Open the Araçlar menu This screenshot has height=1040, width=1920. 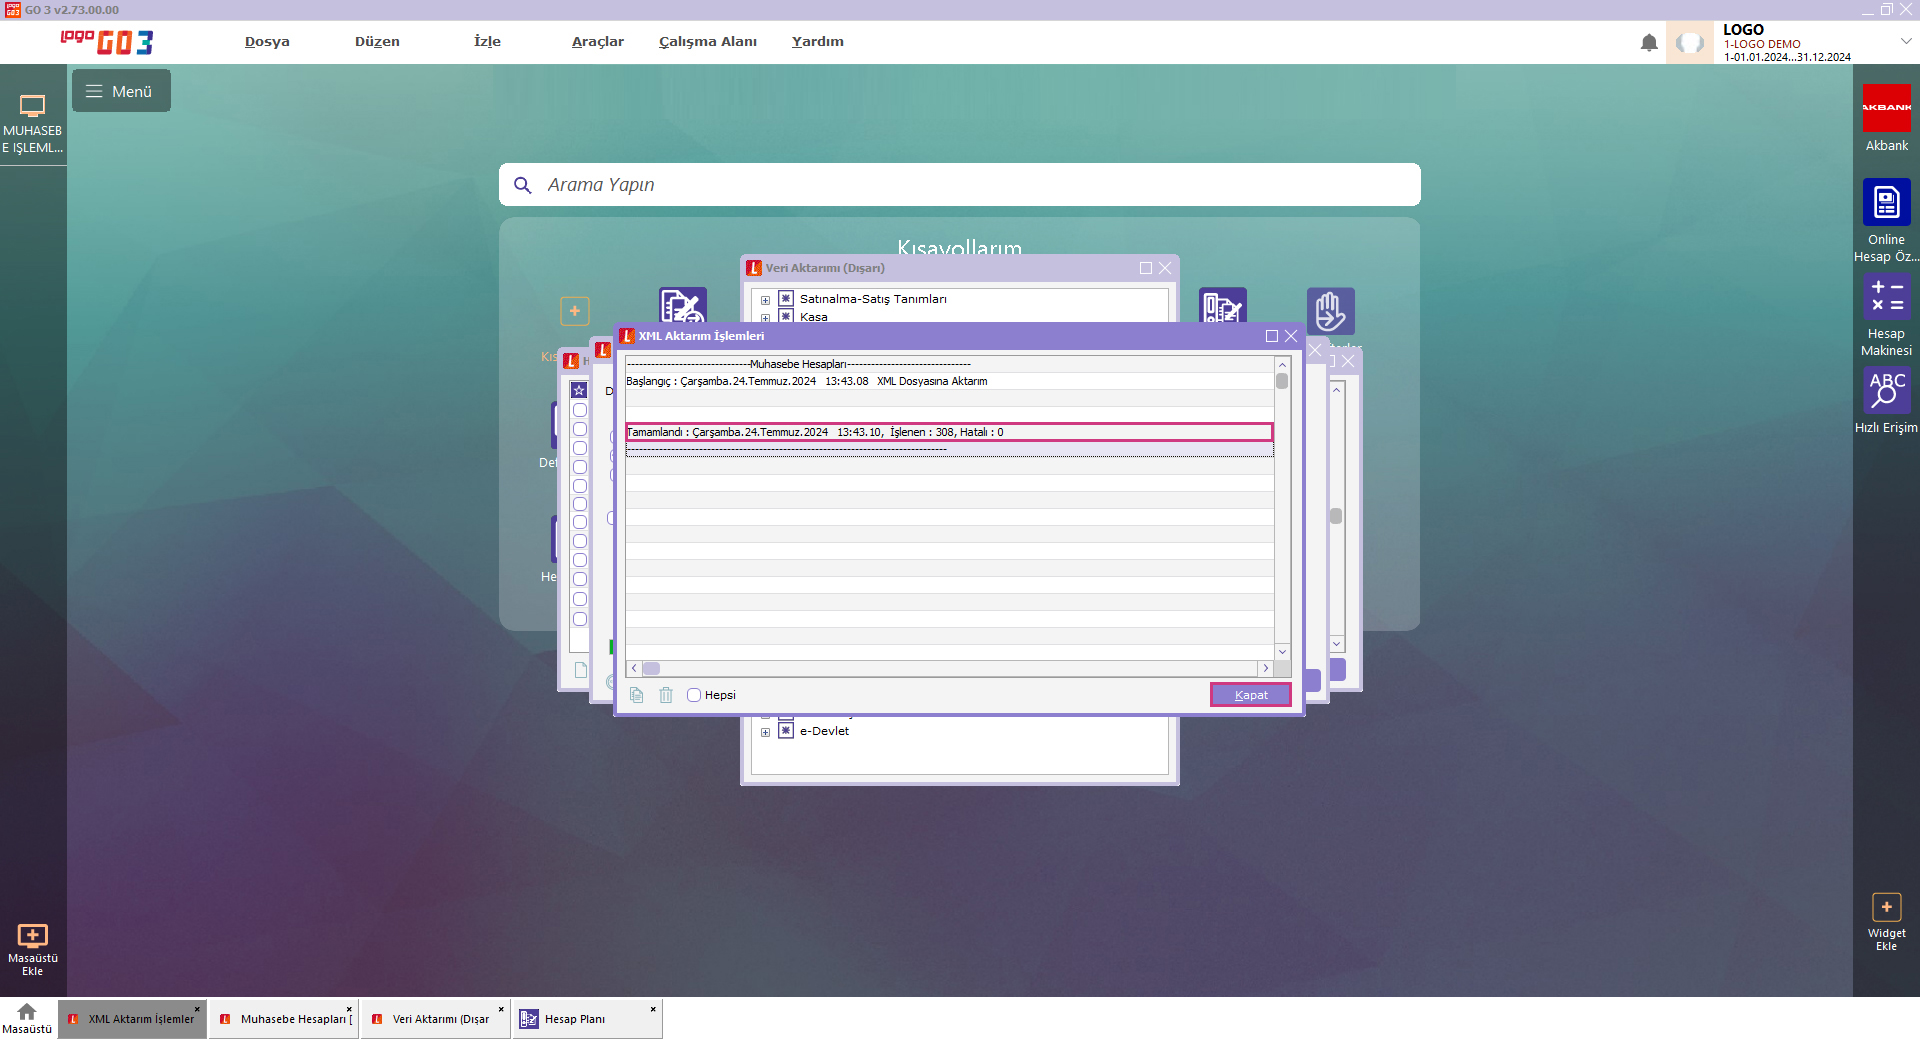pyautogui.click(x=597, y=41)
